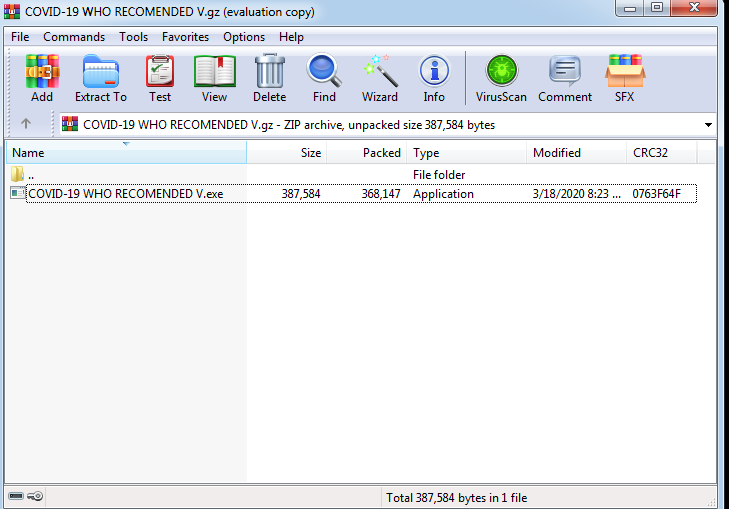Add an archive Comment
Image resolution: width=729 pixels, height=509 pixels.
pos(565,71)
